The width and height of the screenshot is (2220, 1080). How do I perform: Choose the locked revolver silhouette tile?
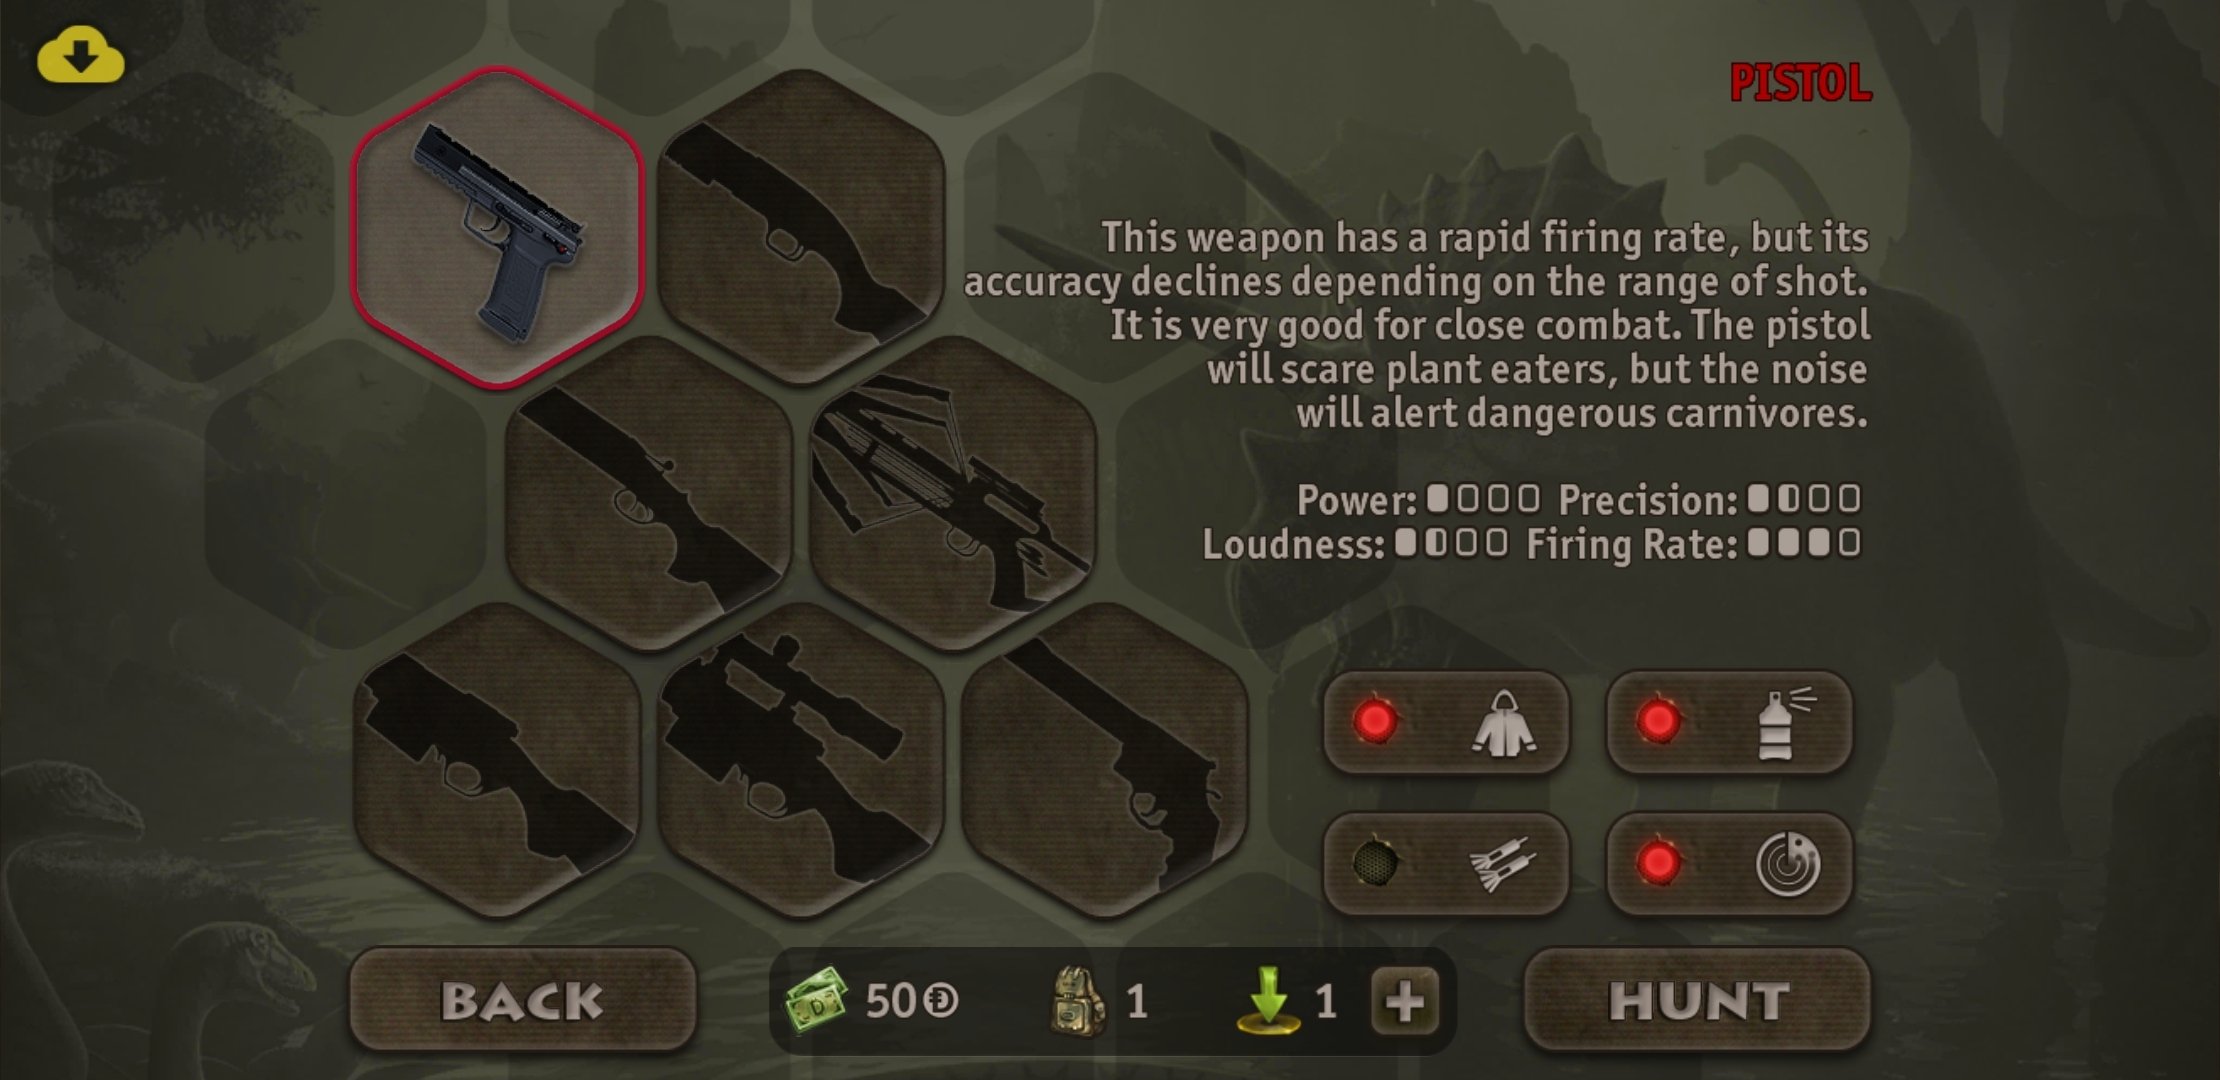[x=1105, y=760]
